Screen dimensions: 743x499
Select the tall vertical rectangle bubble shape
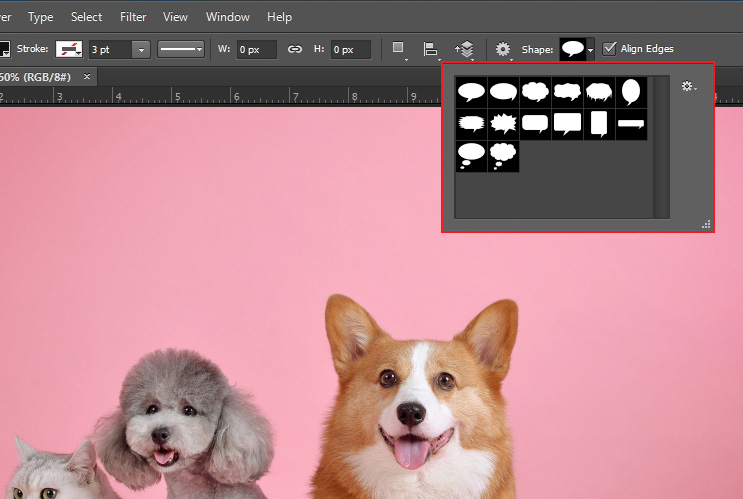[x=599, y=124]
